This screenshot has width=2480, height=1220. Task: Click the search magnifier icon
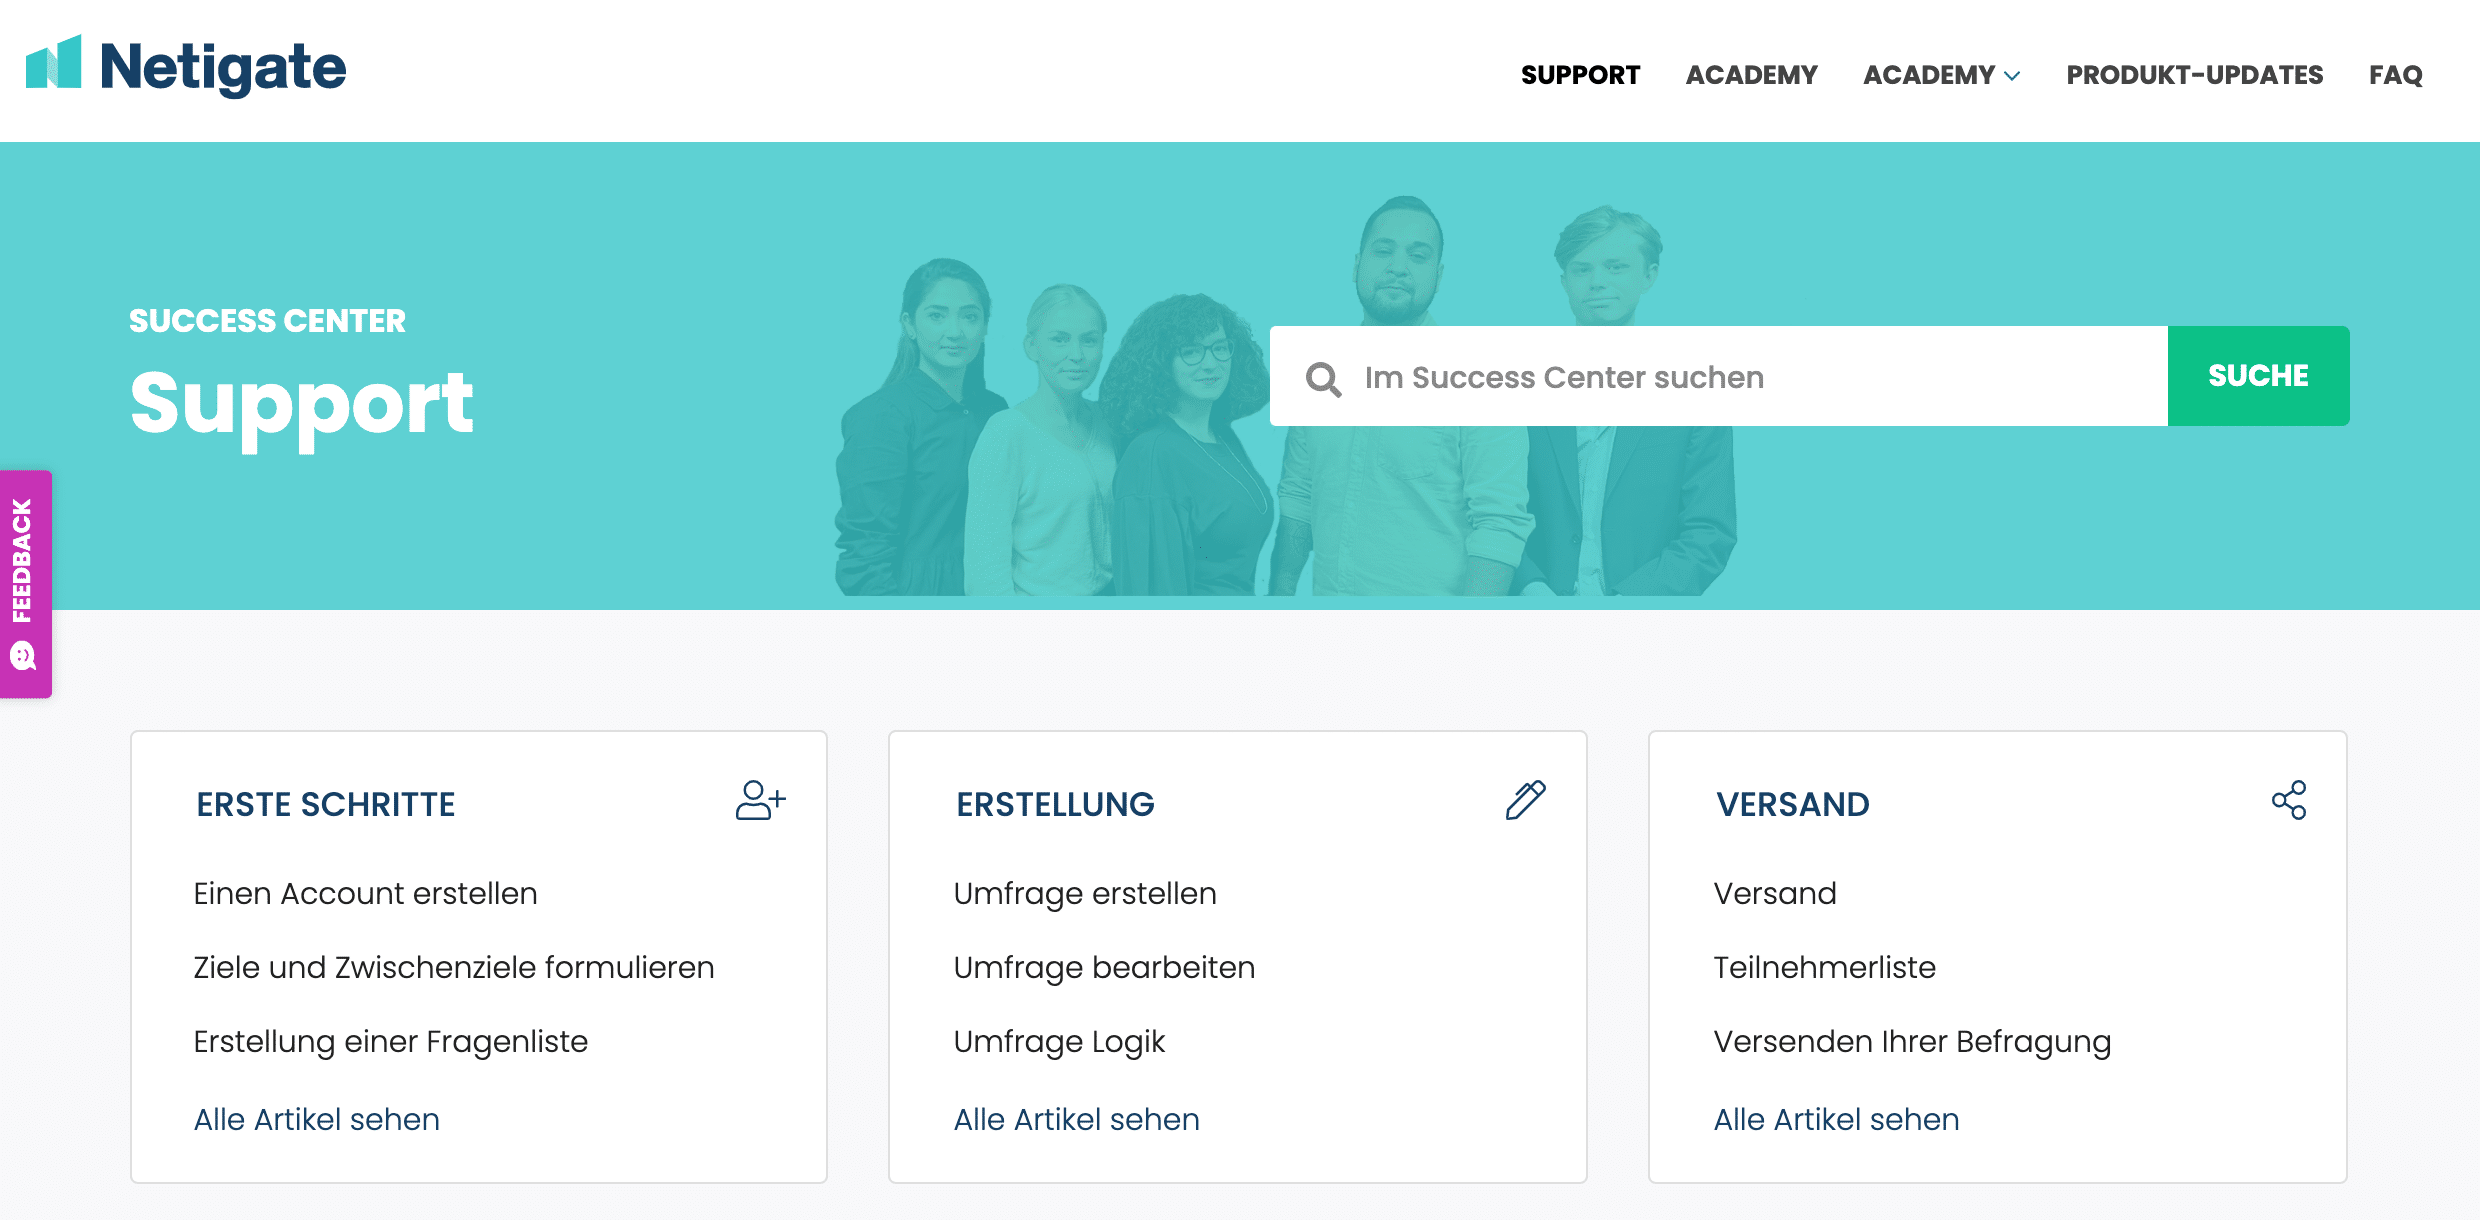[x=1323, y=379]
